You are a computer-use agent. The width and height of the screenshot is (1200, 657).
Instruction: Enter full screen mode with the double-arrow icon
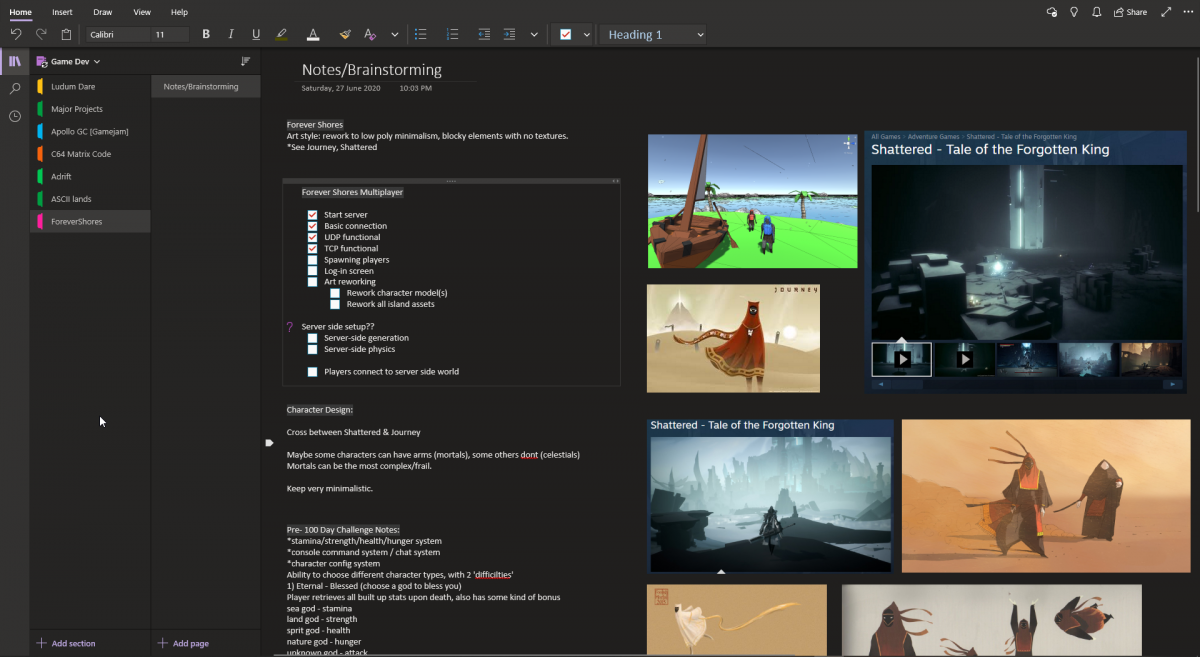[1166, 12]
